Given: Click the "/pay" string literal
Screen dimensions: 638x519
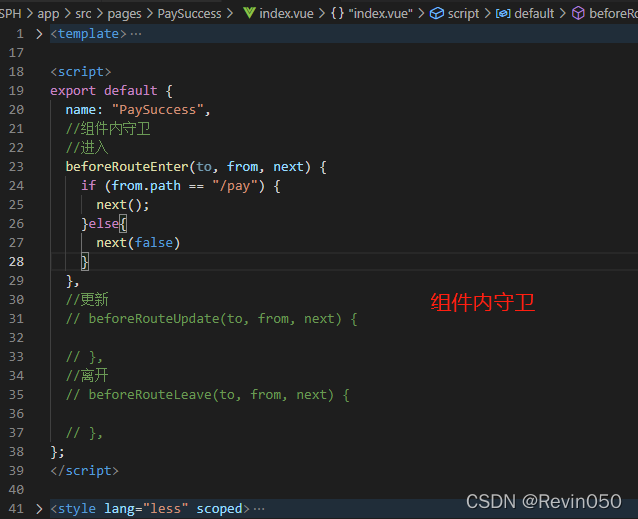Looking at the screenshot, I should (235, 186).
